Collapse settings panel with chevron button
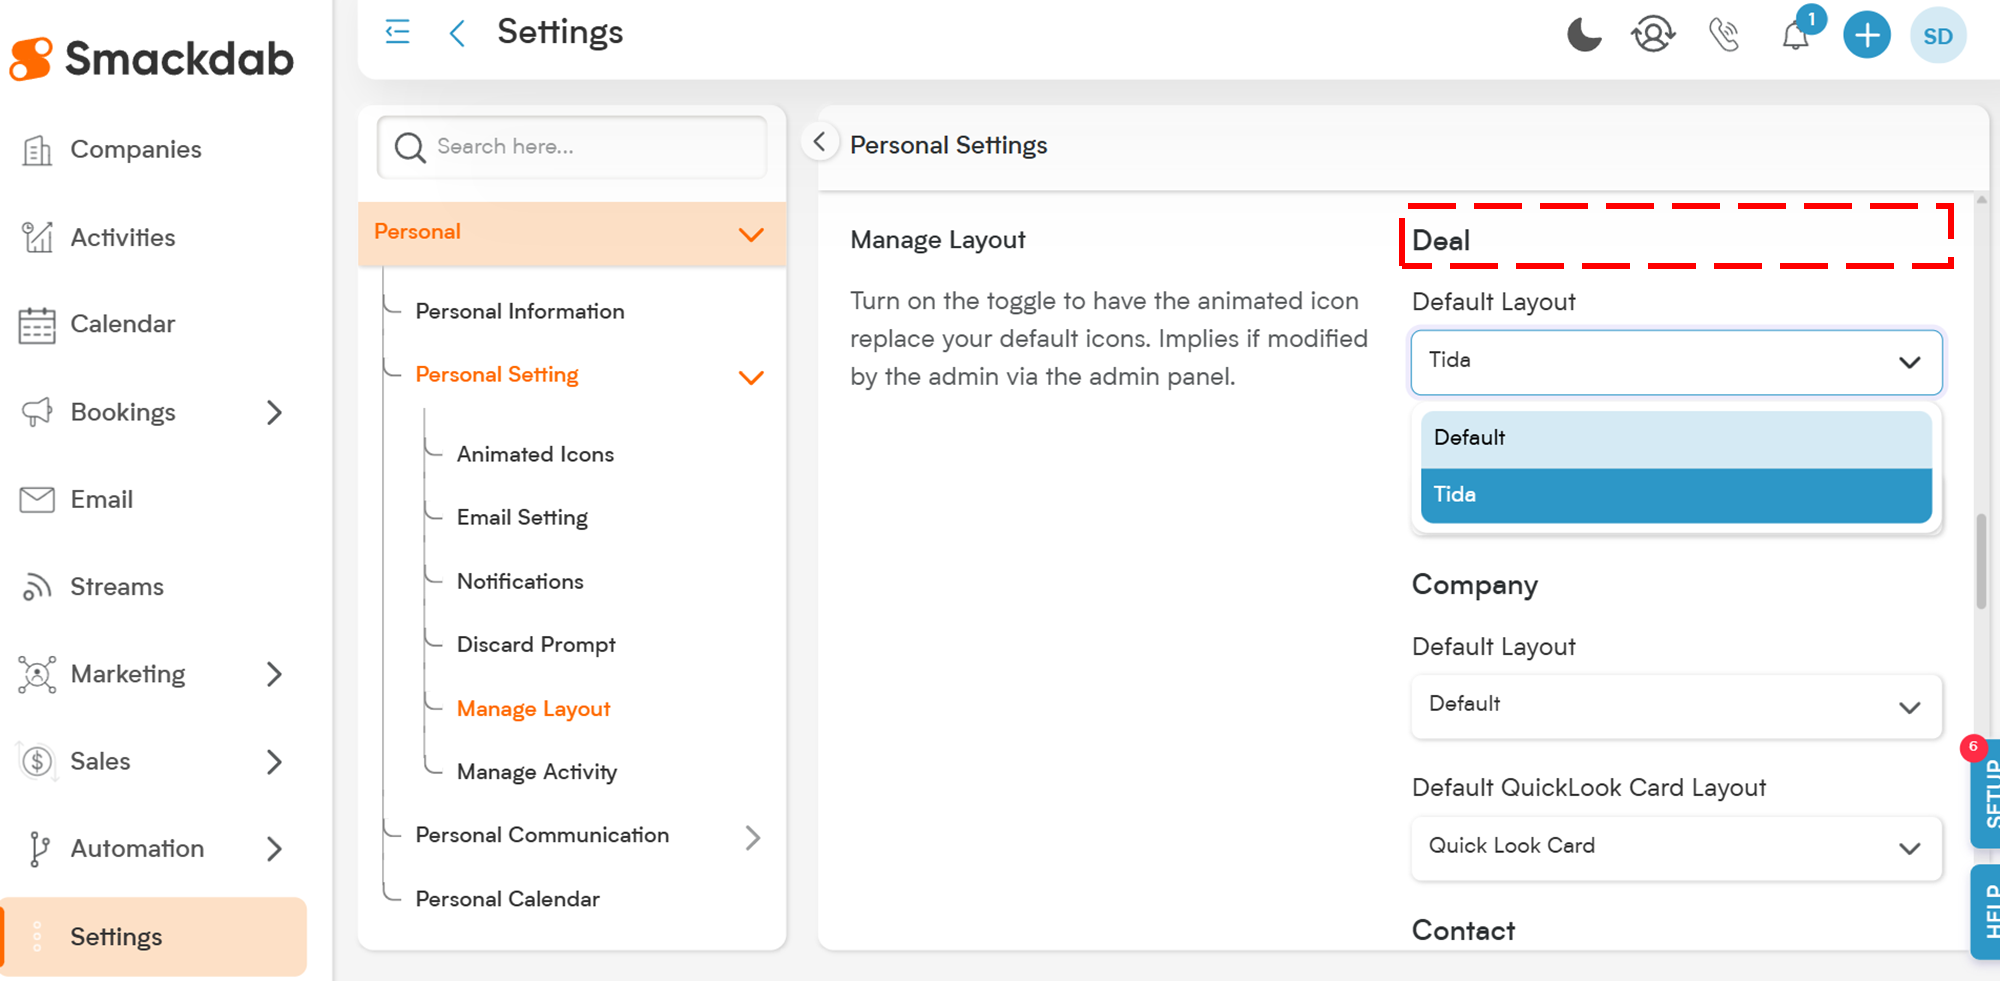The width and height of the screenshot is (2000, 981). point(819,142)
